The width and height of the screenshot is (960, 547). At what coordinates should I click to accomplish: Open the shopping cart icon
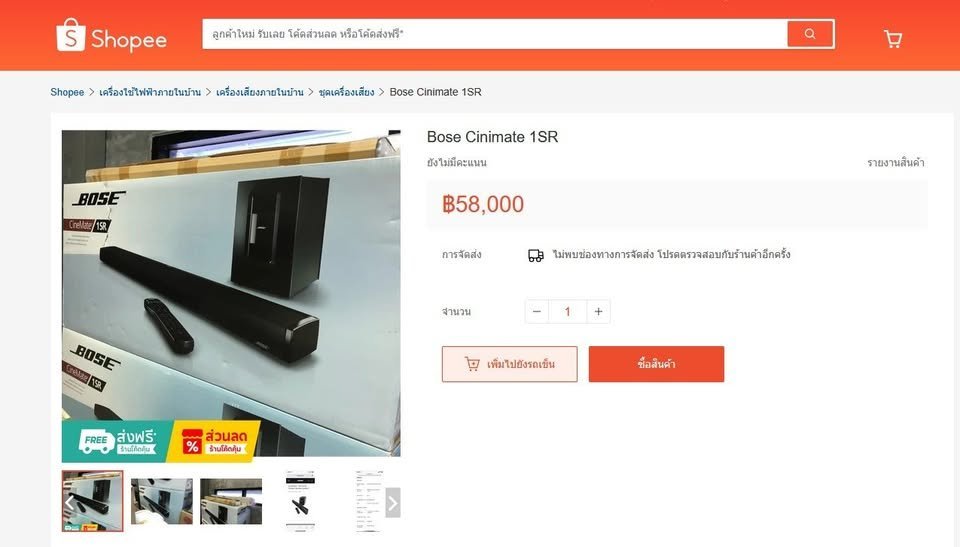pos(893,39)
